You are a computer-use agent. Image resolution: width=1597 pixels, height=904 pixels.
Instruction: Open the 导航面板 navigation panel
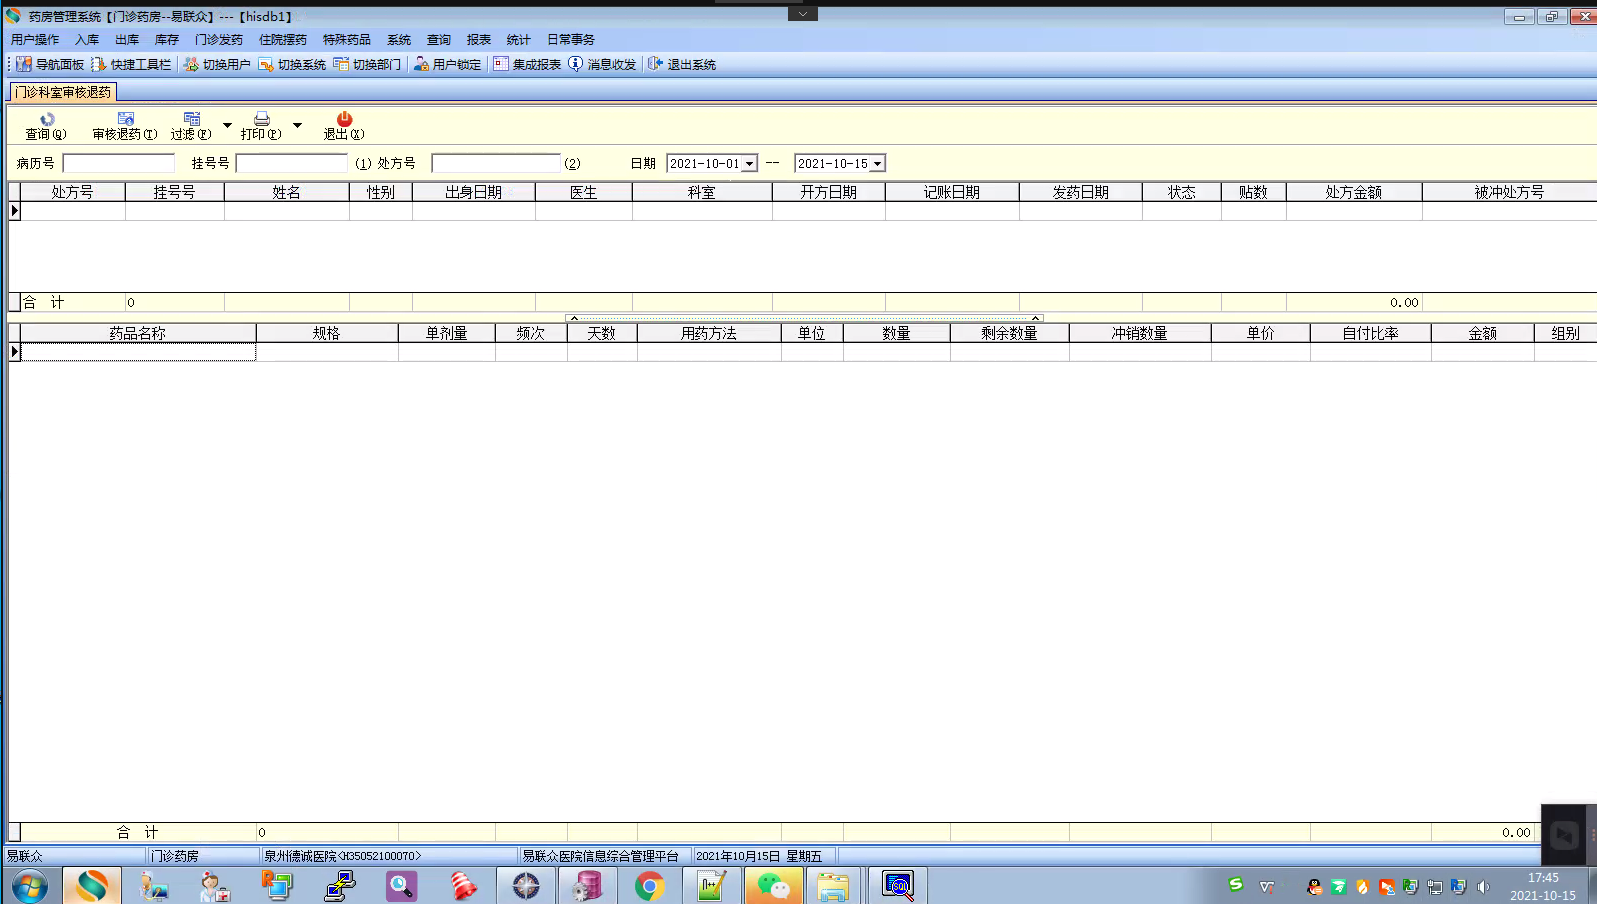tap(50, 64)
